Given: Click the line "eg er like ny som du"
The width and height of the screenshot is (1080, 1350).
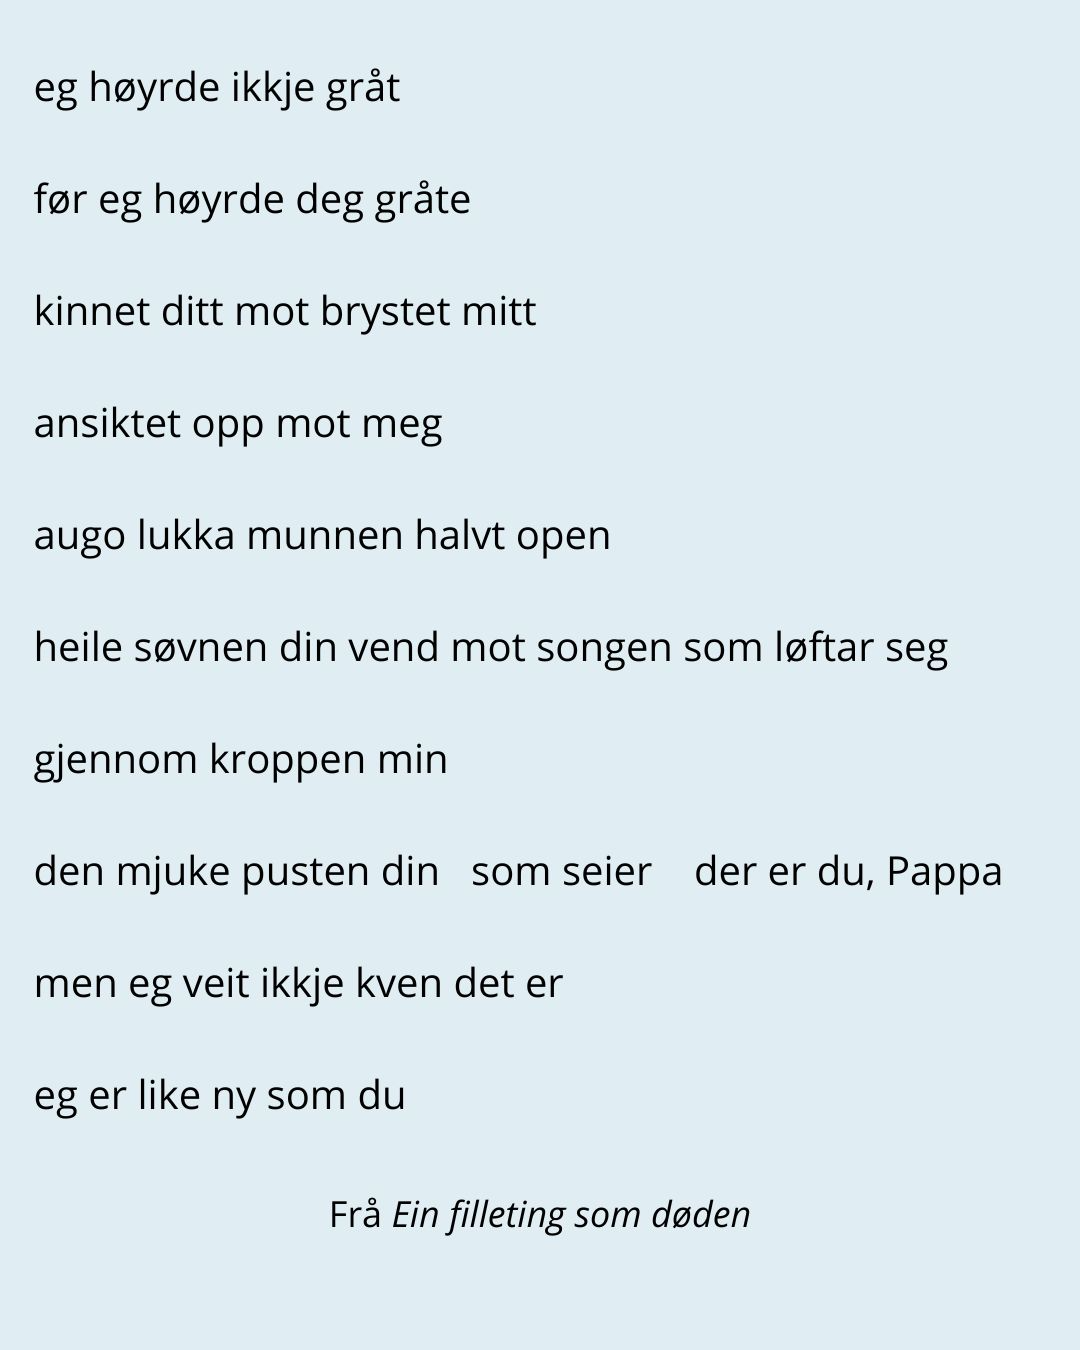Looking at the screenshot, I should click(220, 1096).
